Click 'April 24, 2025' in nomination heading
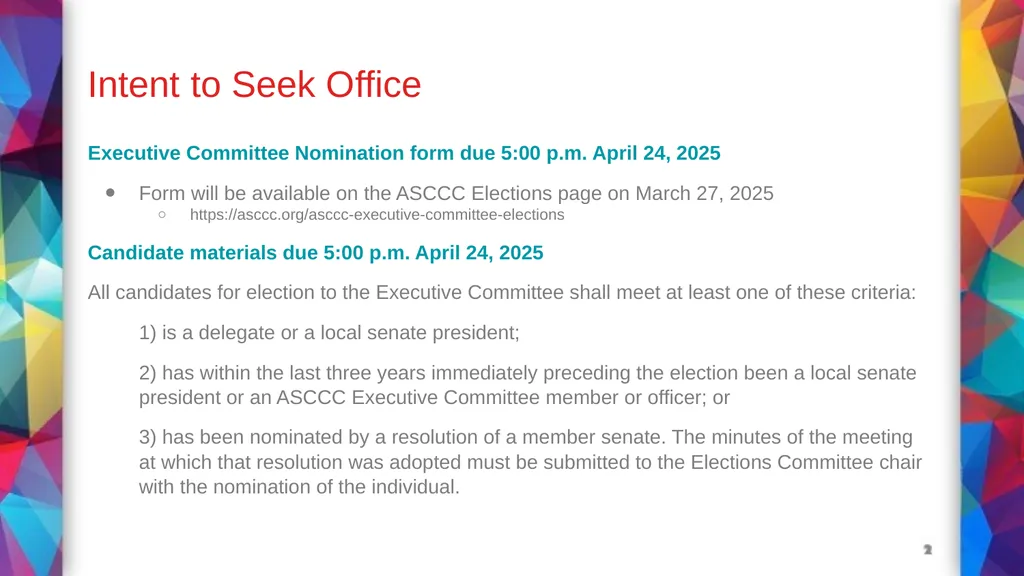This screenshot has height=576, width=1024. pos(656,153)
